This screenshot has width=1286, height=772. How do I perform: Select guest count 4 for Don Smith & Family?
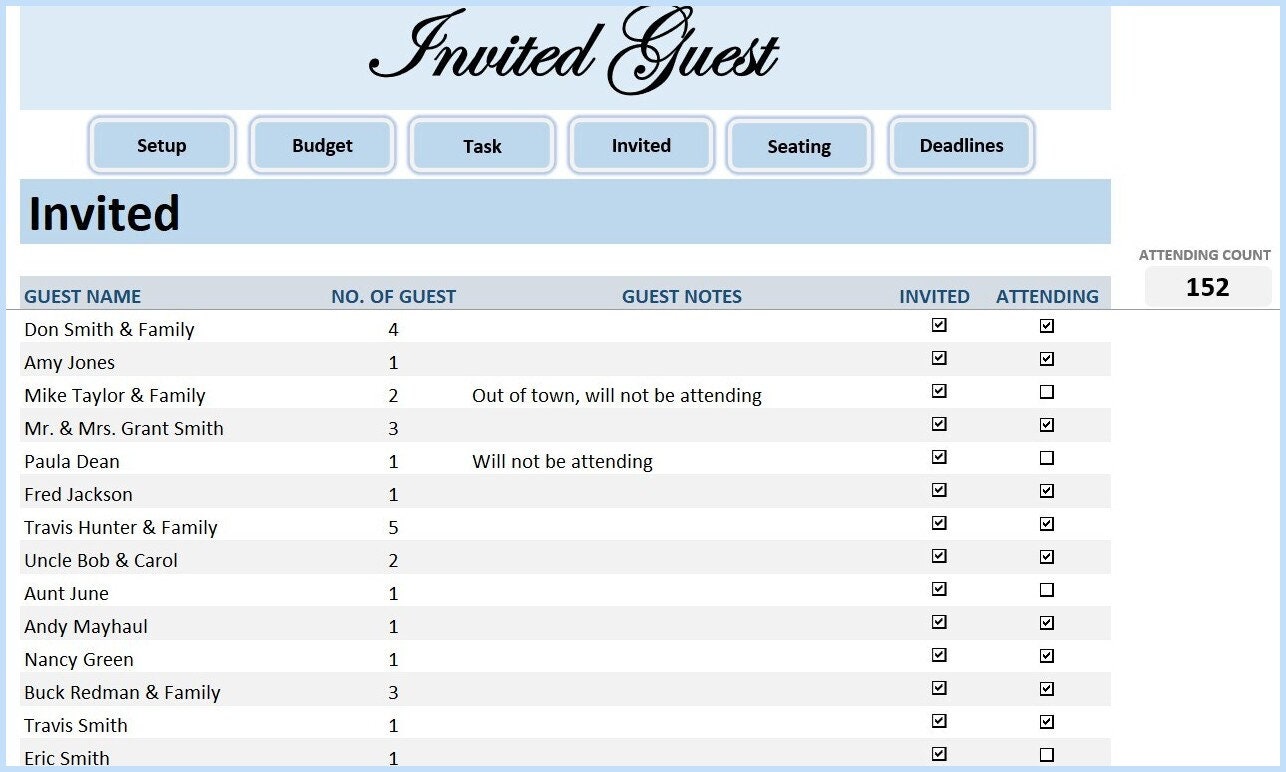point(393,330)
